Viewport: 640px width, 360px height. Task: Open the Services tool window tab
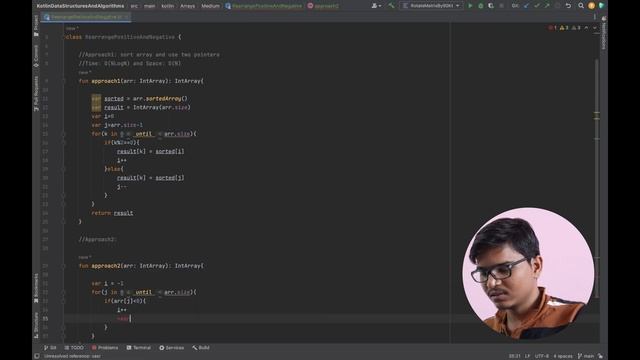click(171, 348)
